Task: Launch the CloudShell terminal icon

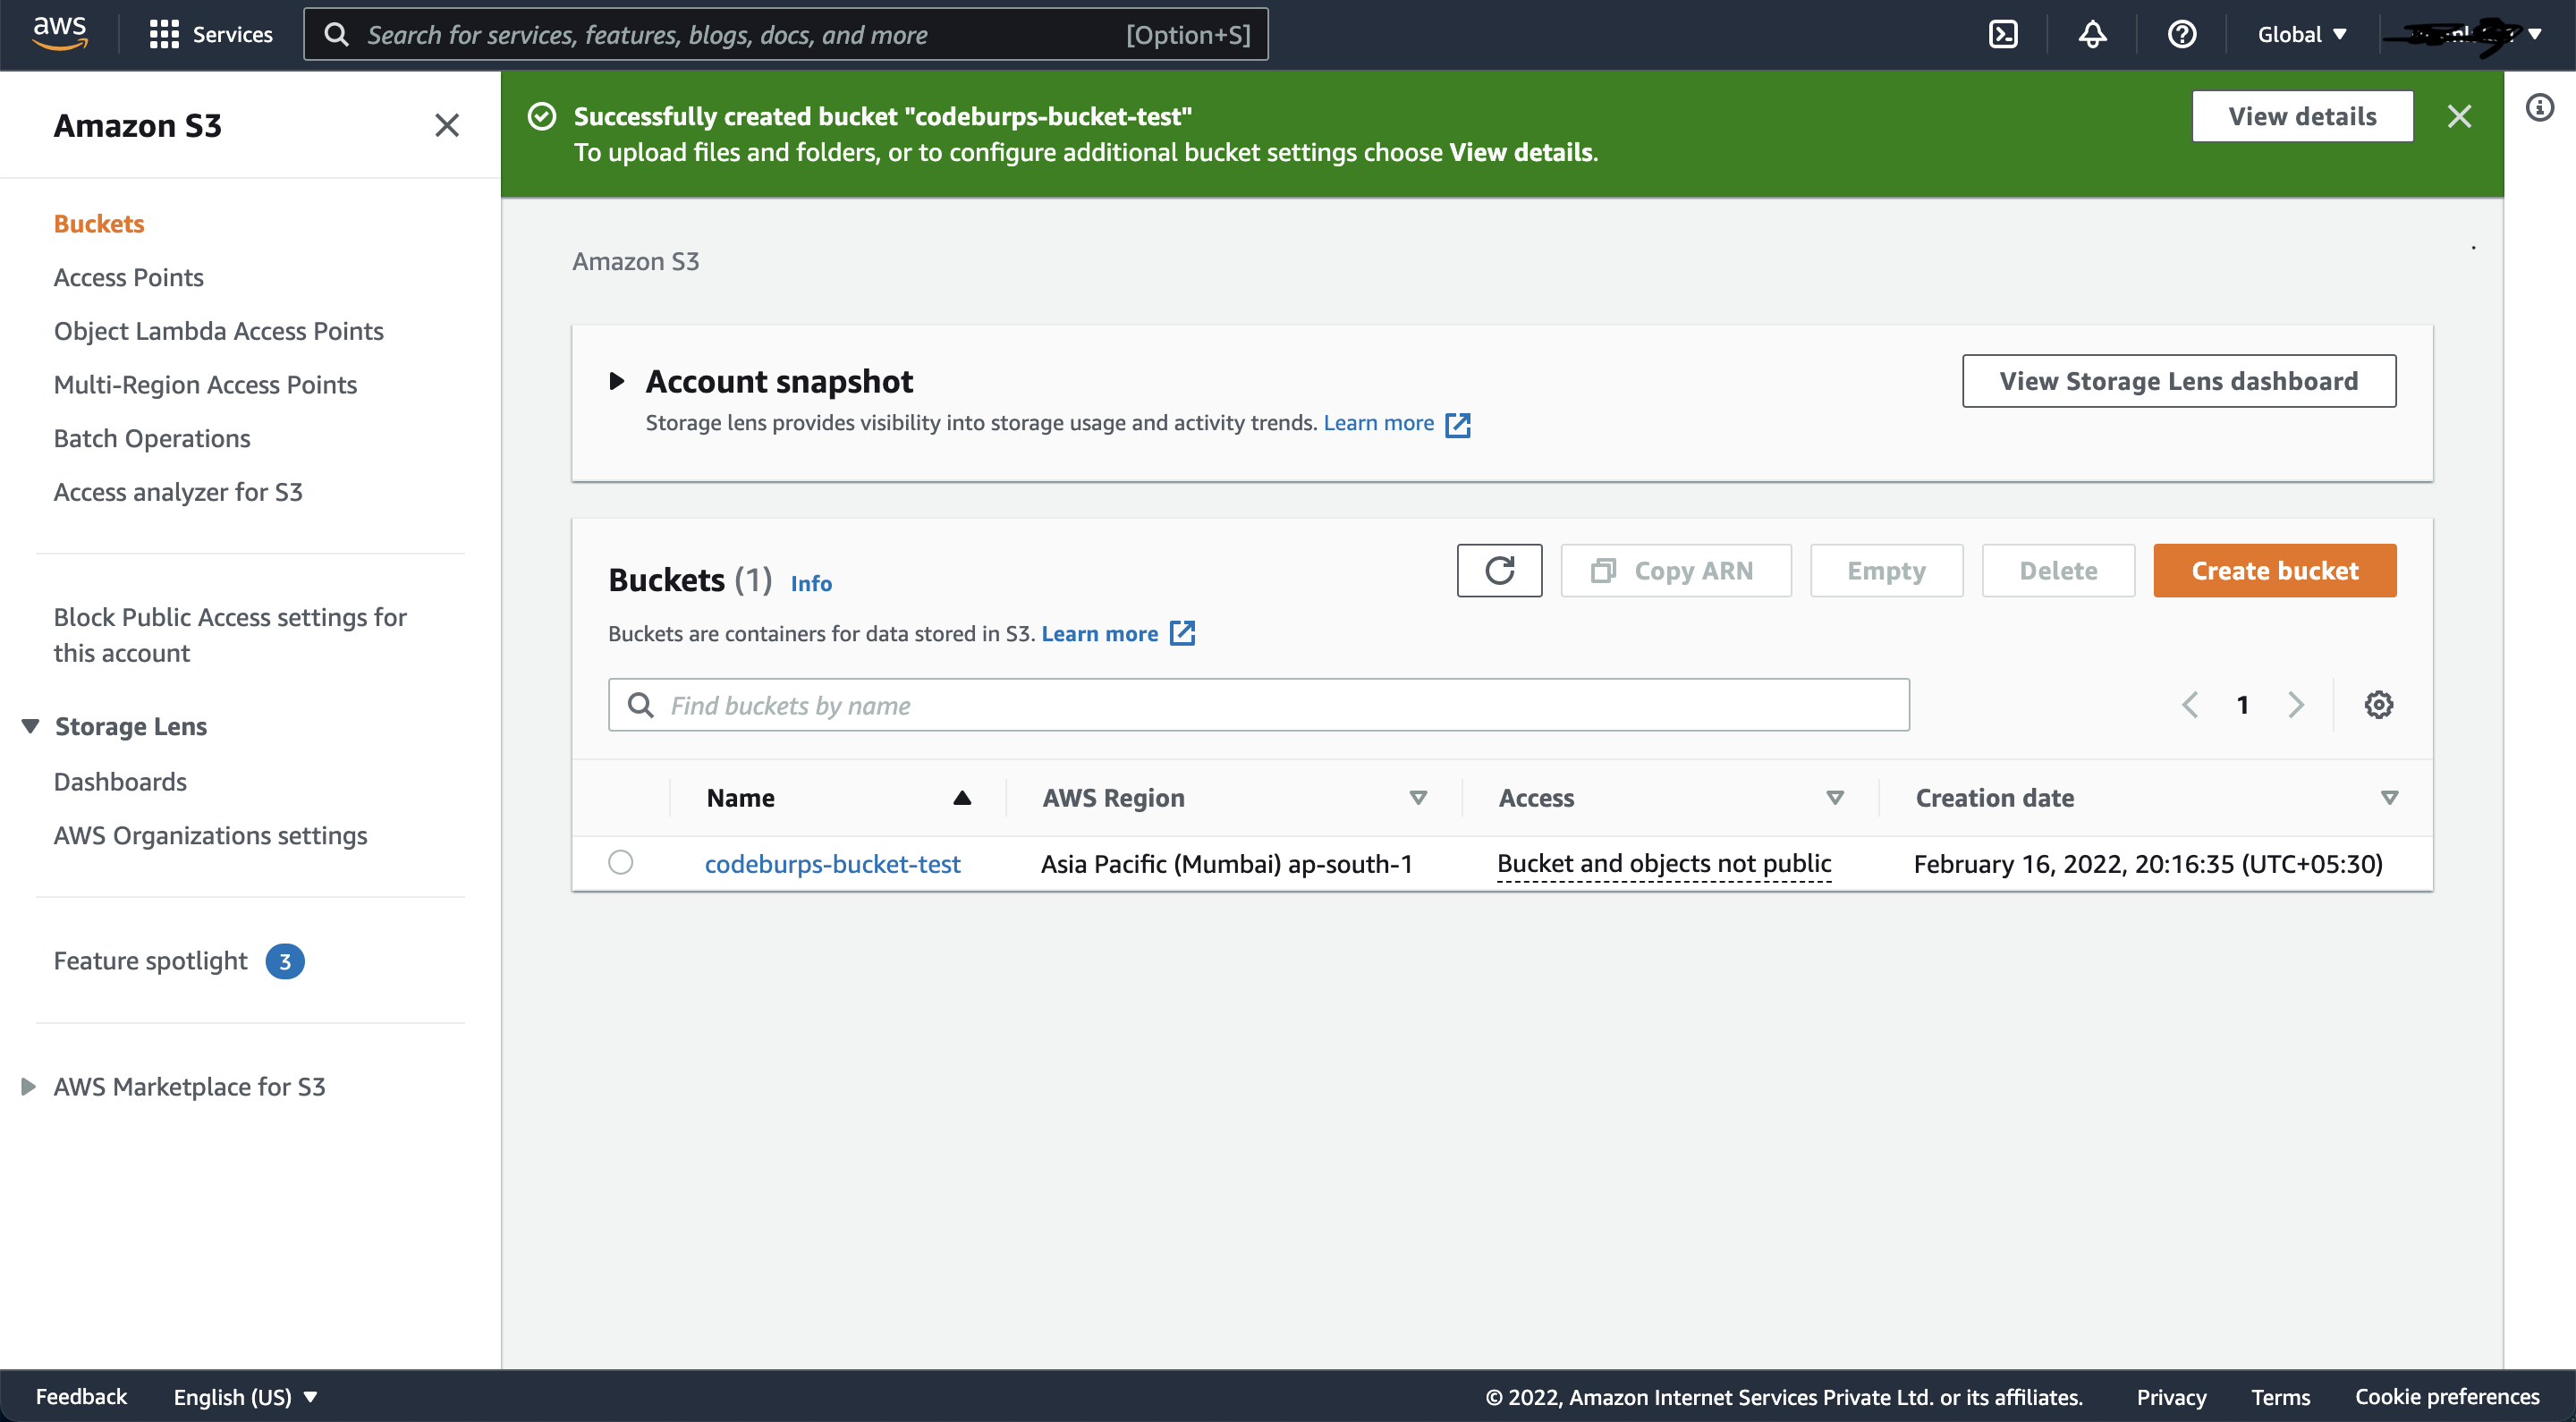Action: pos(2003,35)
